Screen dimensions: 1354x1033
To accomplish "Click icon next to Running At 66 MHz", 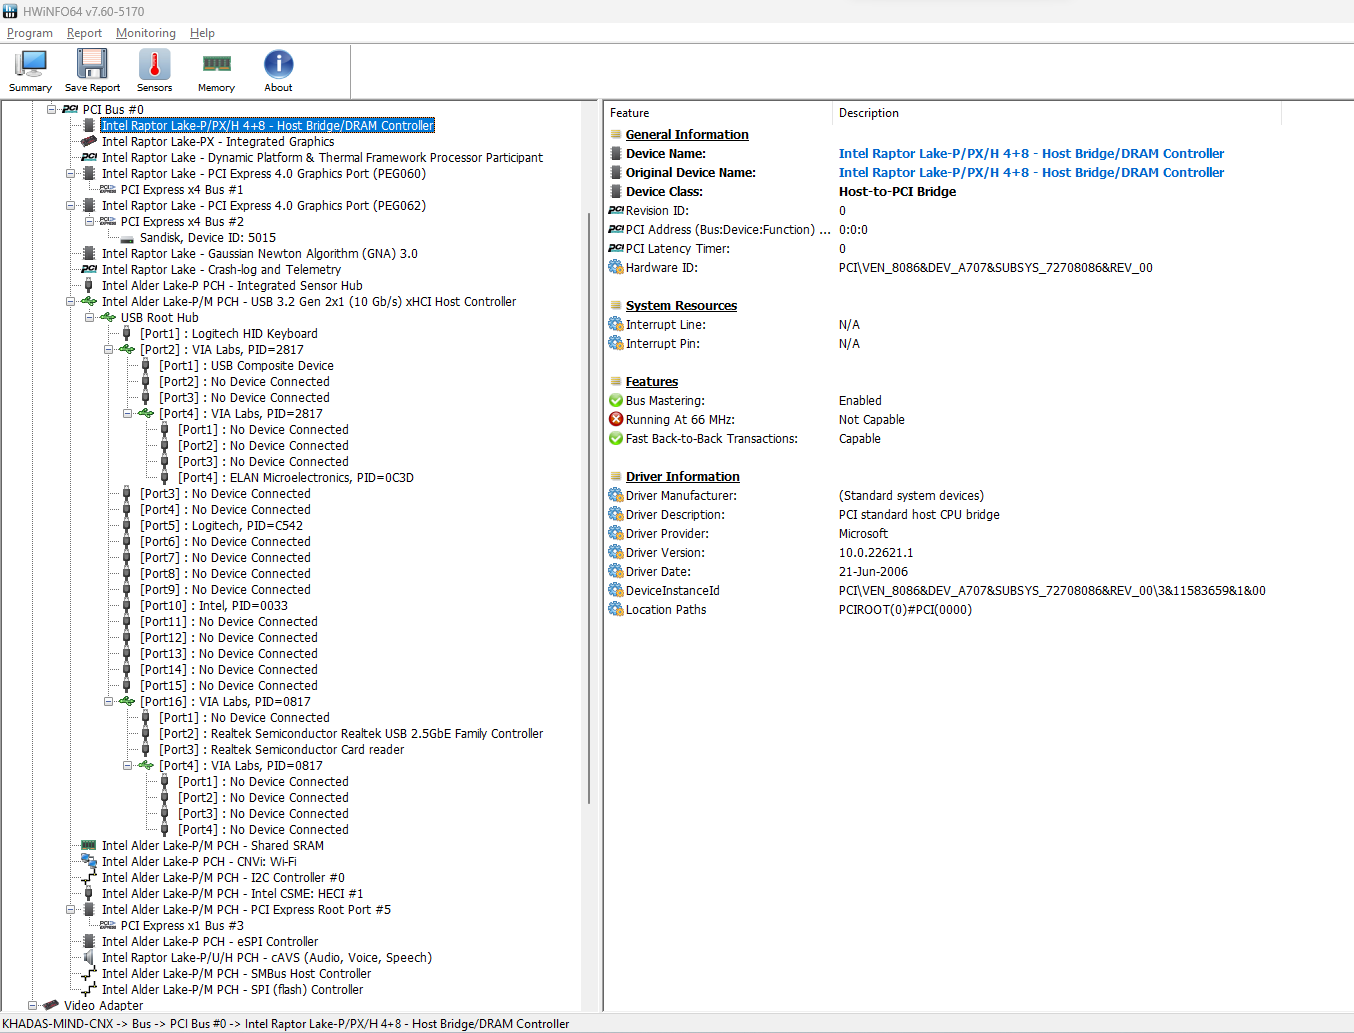I will pyautogui.click(x=616, y=420).
